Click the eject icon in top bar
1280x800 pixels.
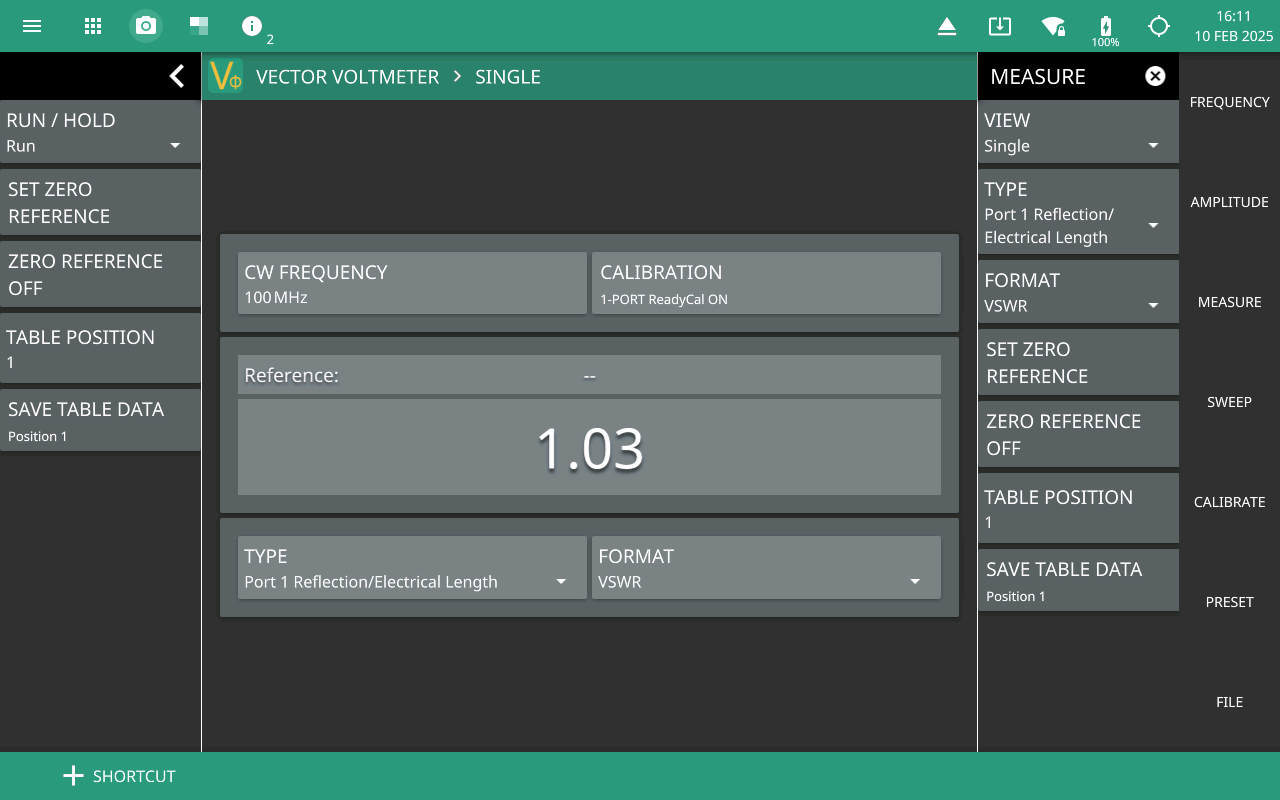[x=946, y=27]
